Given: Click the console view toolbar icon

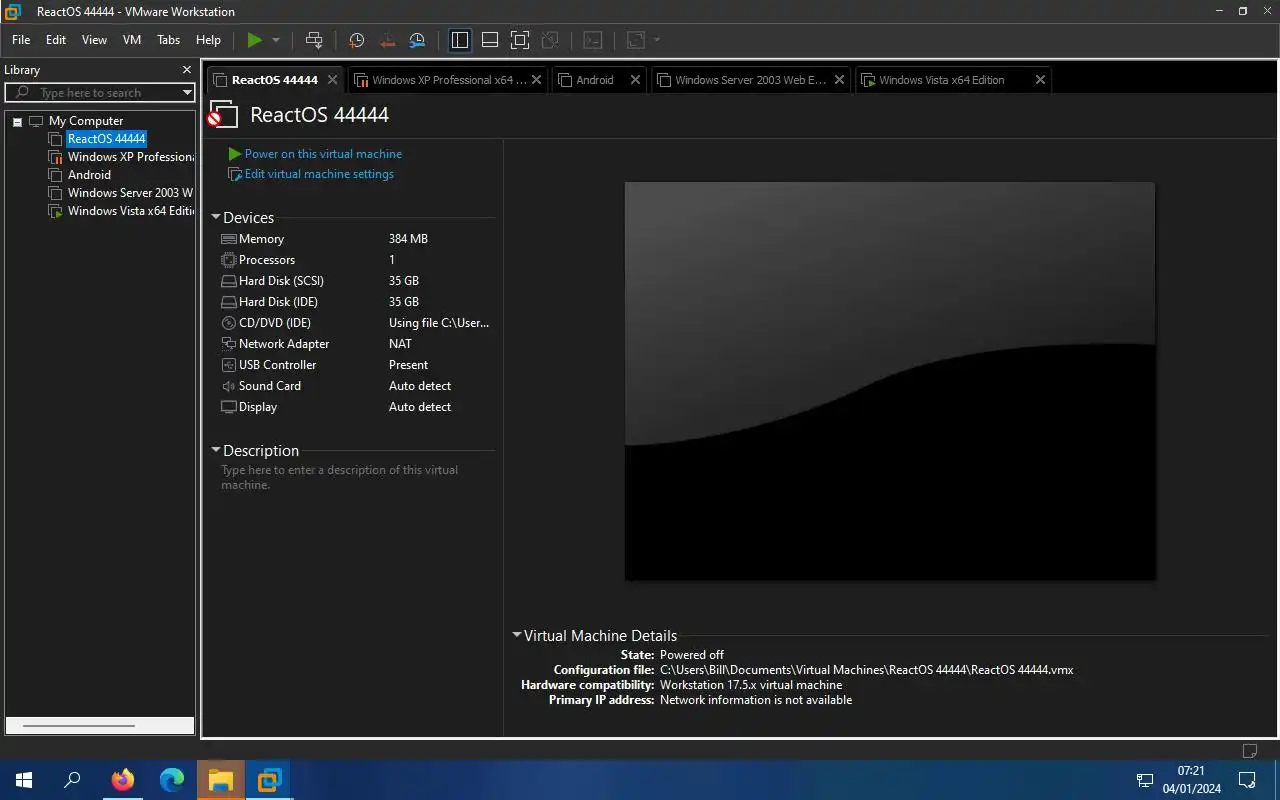Looking at the screenshot, I should tap(593, 40).
